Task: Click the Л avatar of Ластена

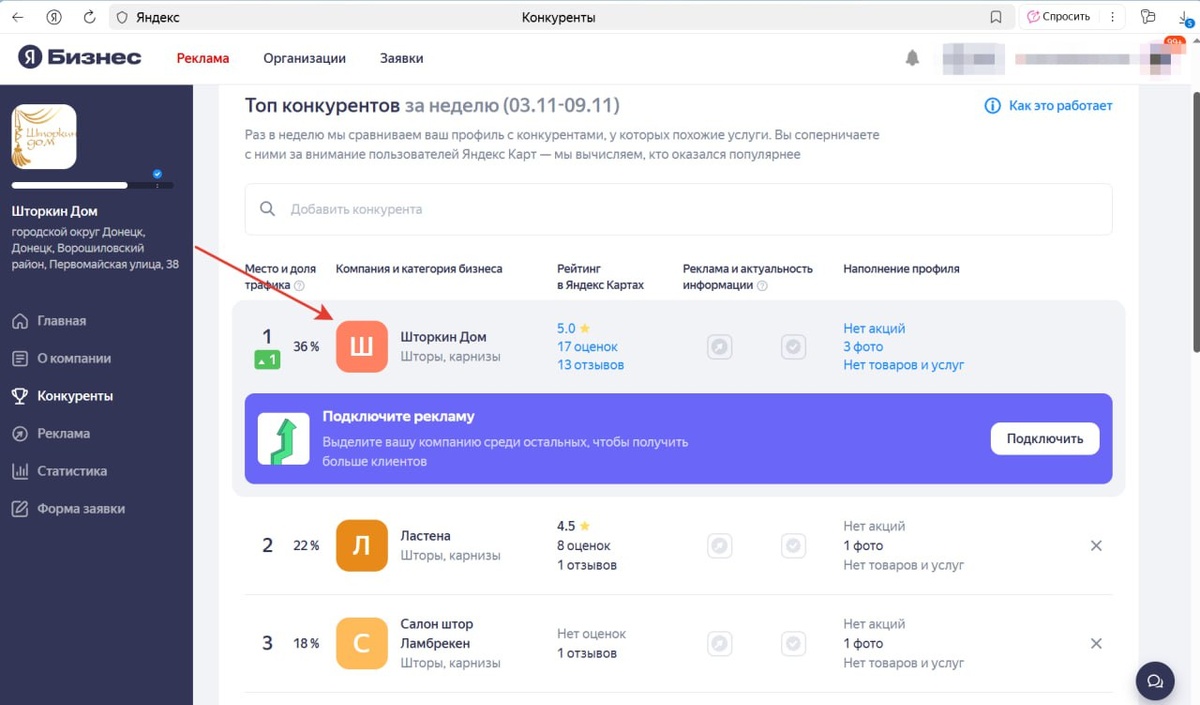Action: point(362,546)
